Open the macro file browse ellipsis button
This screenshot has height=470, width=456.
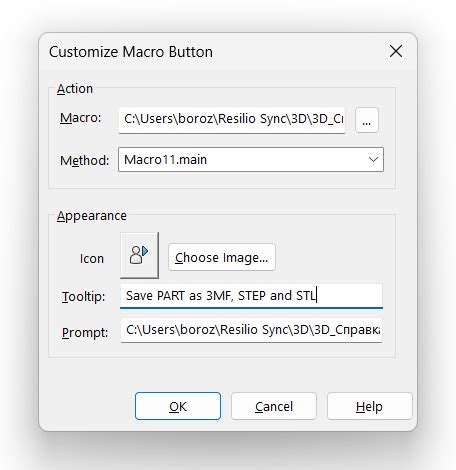pos(367,120)
